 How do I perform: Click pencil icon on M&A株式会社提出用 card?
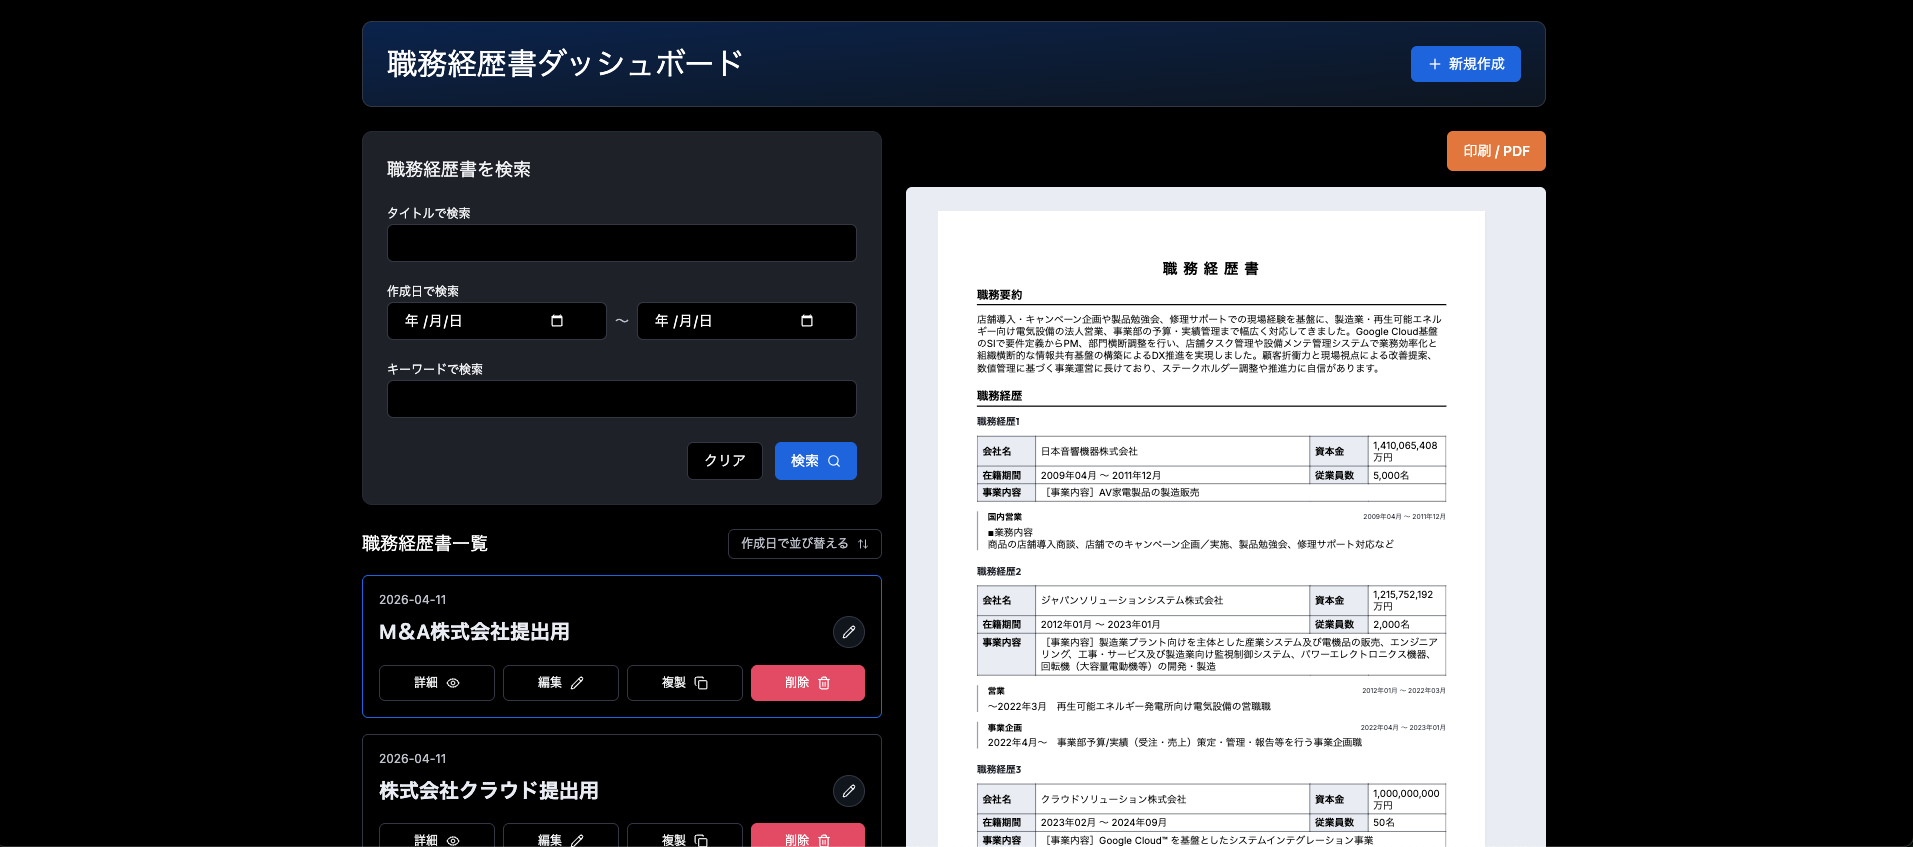[849, 632]
